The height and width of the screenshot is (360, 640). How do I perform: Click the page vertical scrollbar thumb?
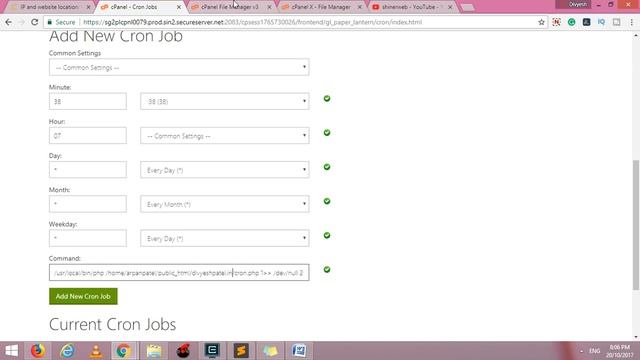pos(636,225)
